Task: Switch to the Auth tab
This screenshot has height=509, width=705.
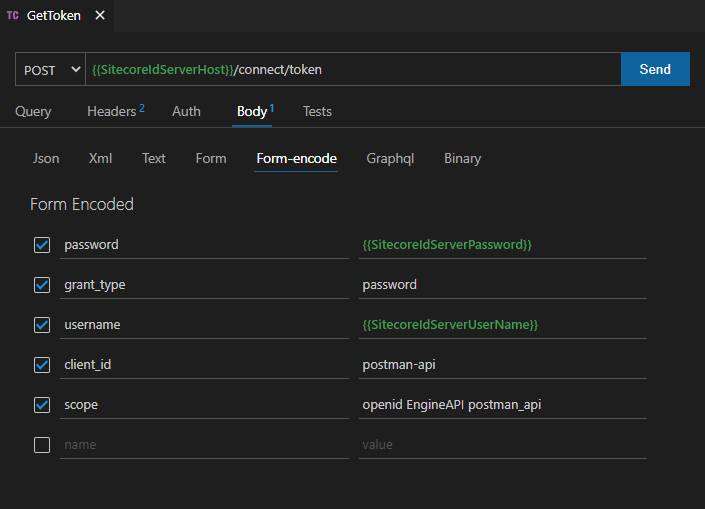Action: pos(186,111)
